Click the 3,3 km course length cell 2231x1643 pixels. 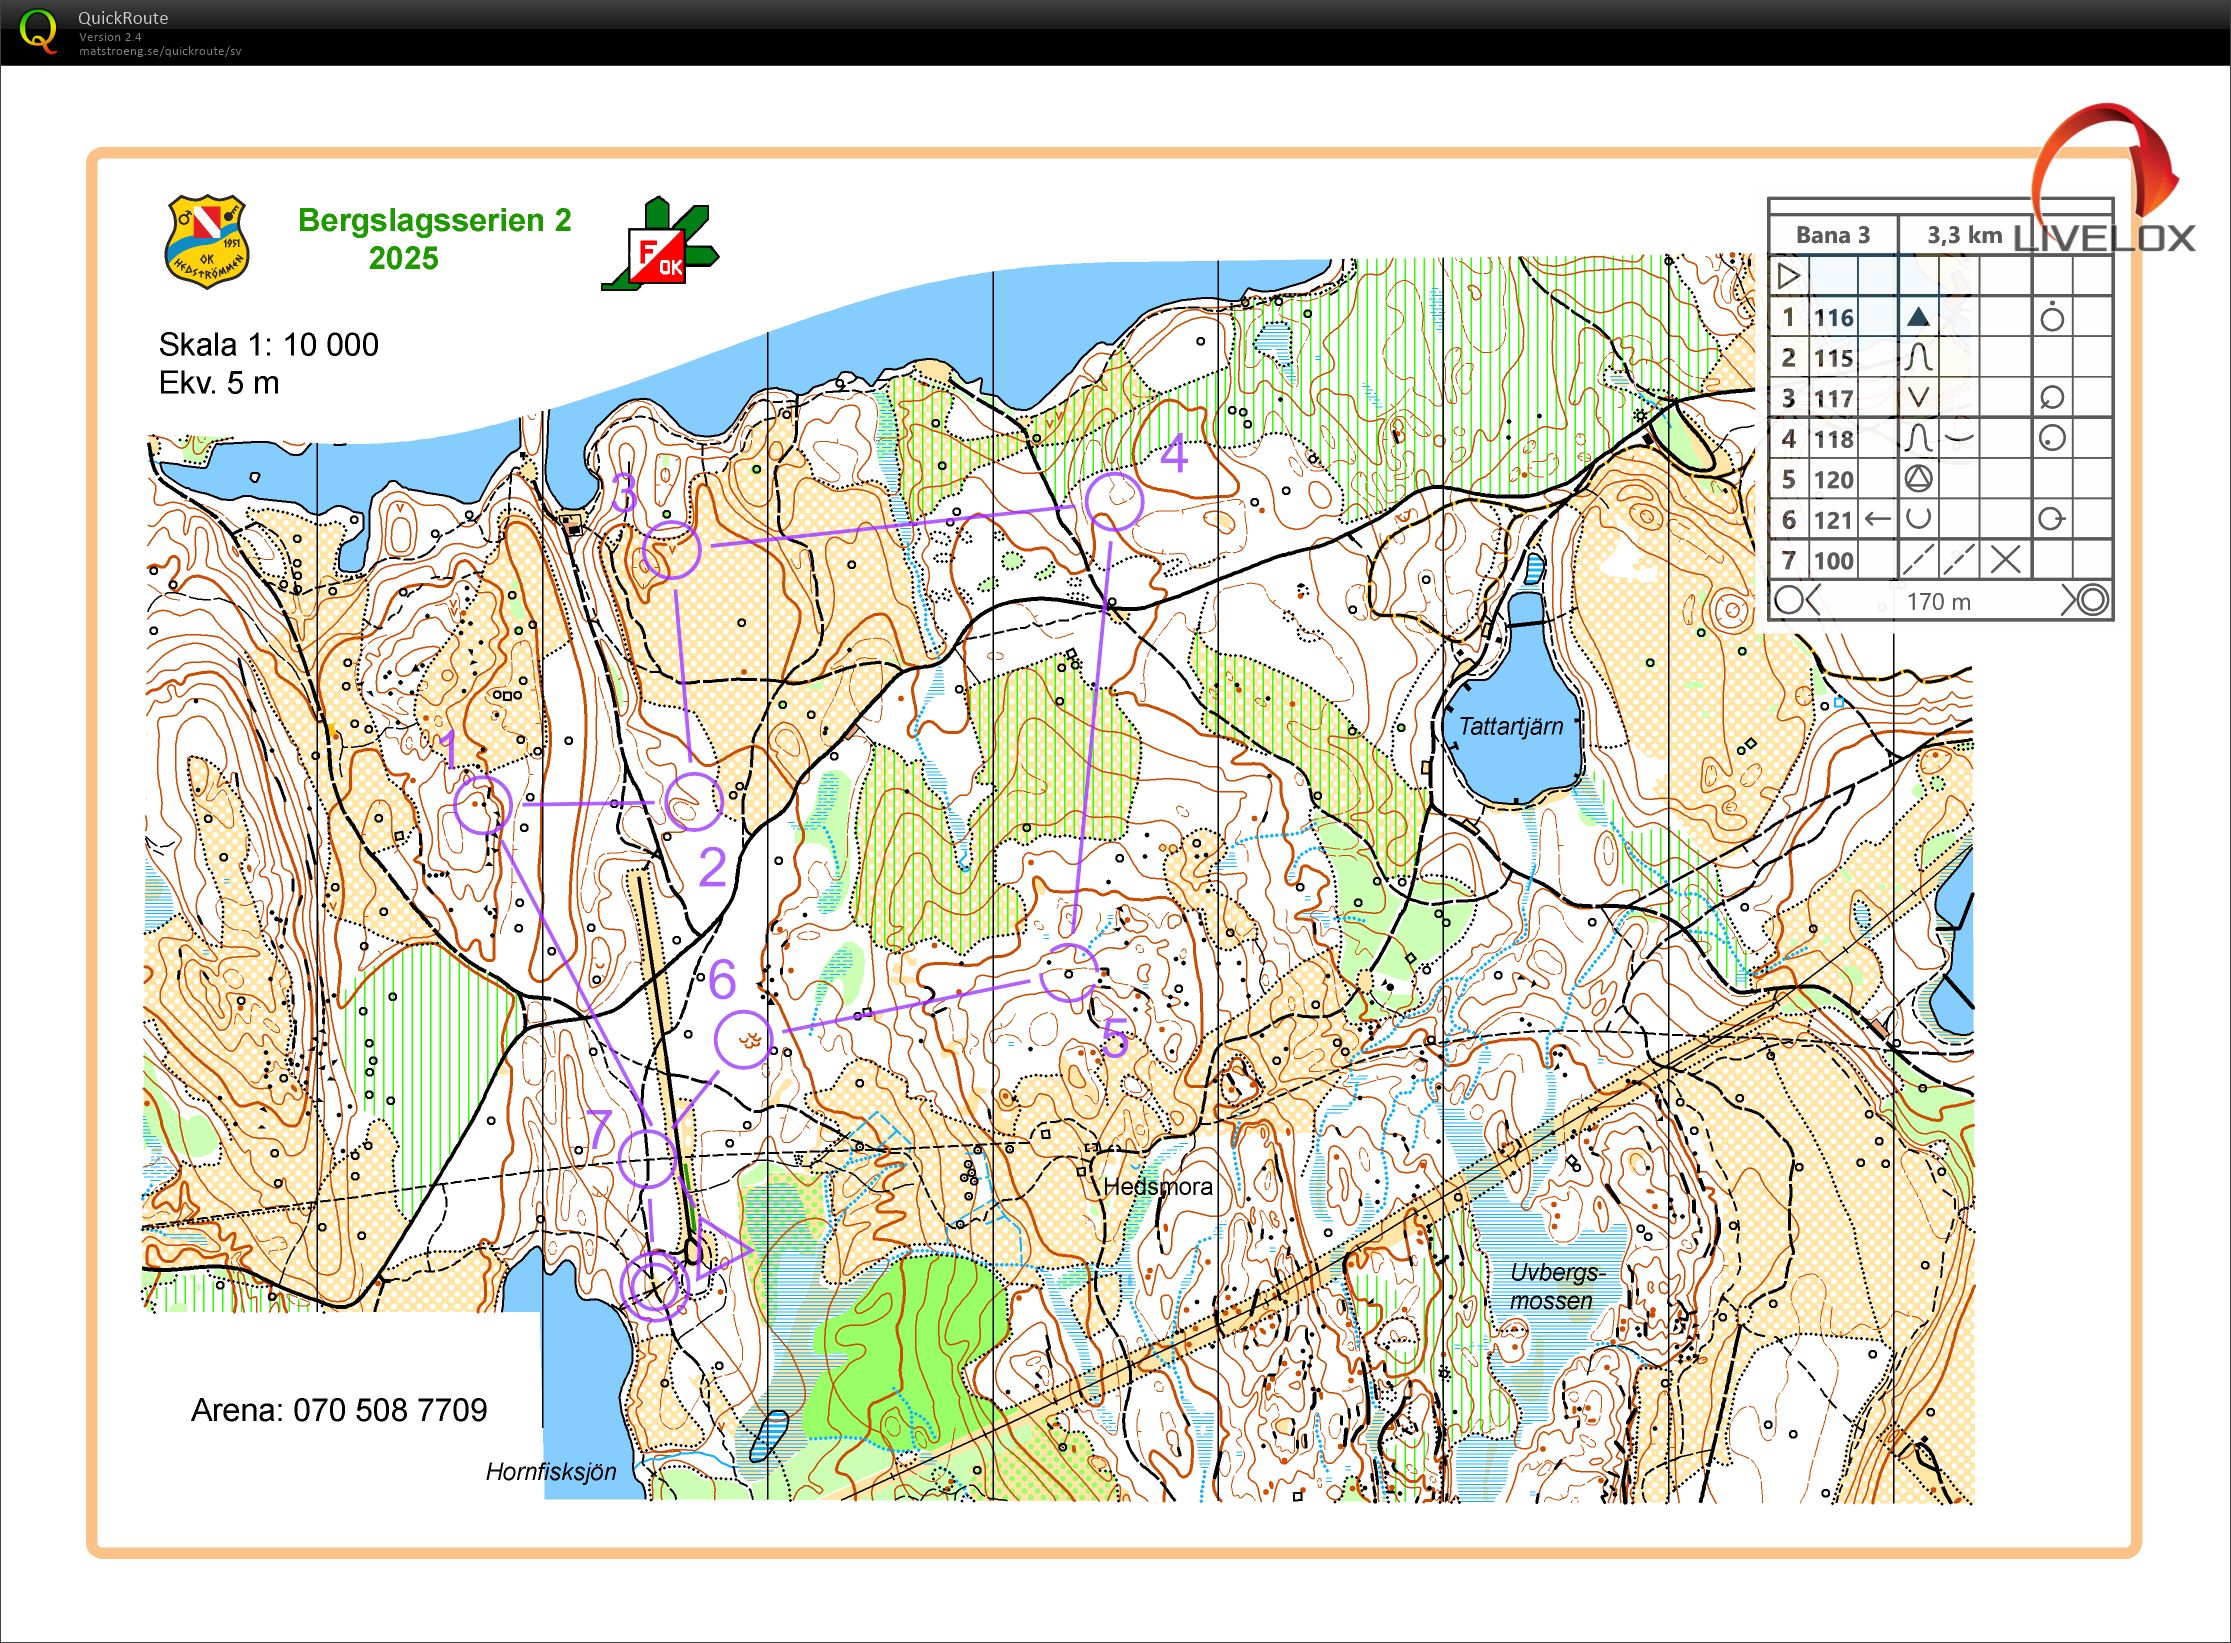click(x=1965, y=235)
